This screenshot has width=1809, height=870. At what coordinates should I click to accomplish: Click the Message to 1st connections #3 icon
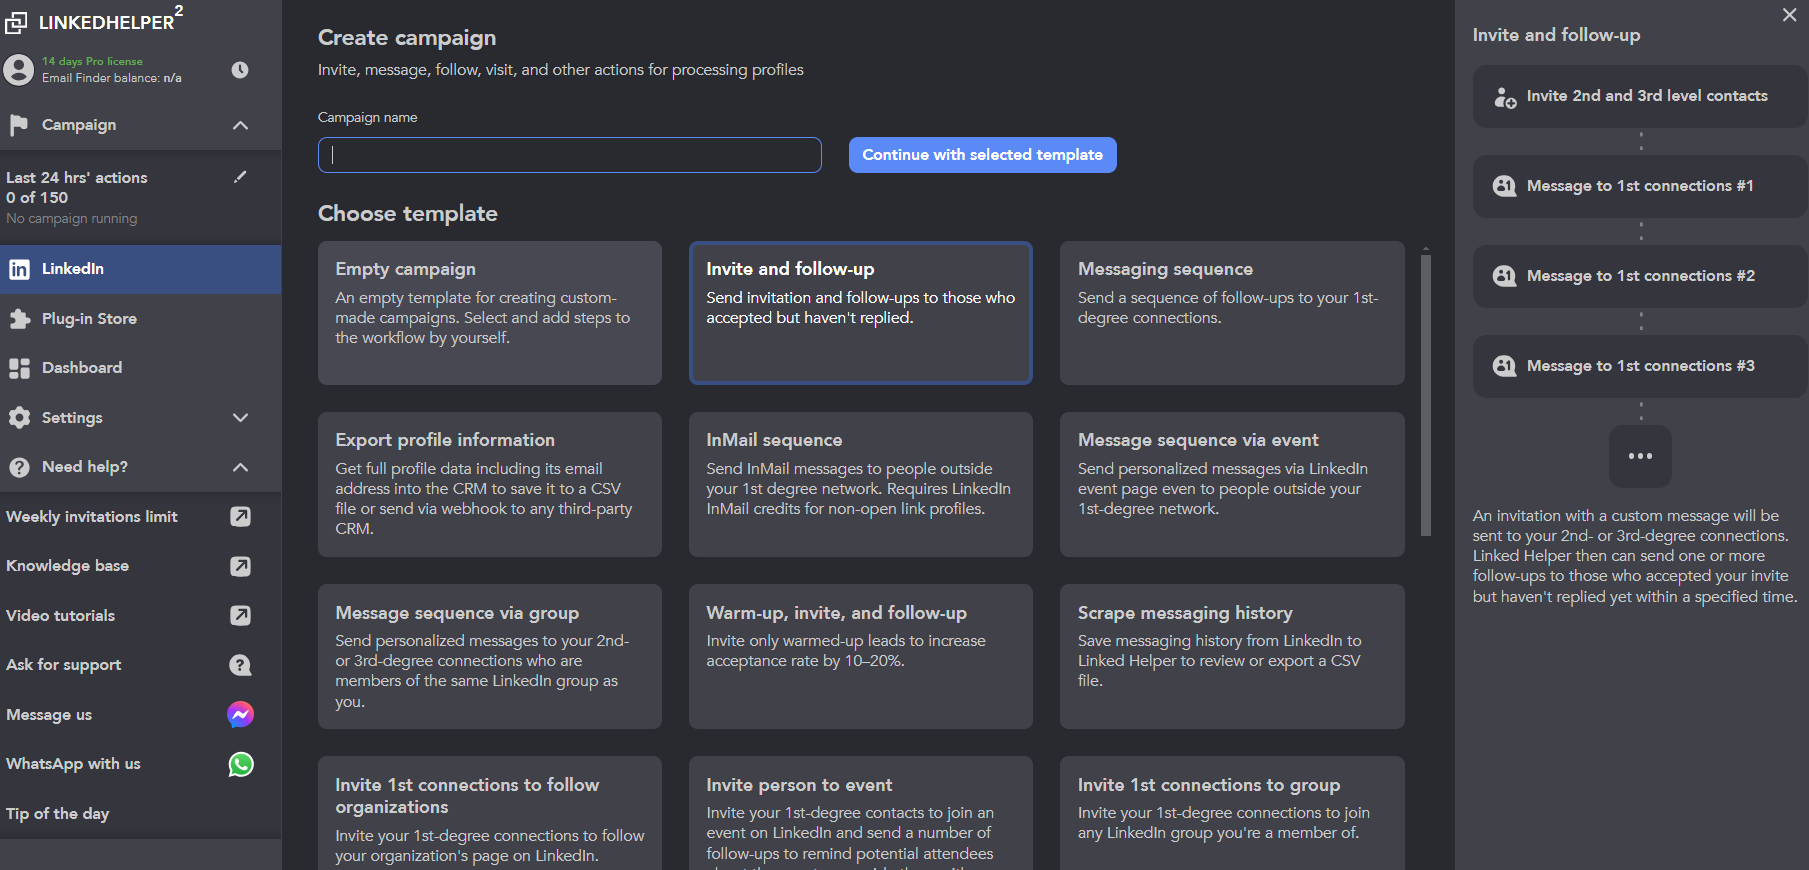point(1505,366)
